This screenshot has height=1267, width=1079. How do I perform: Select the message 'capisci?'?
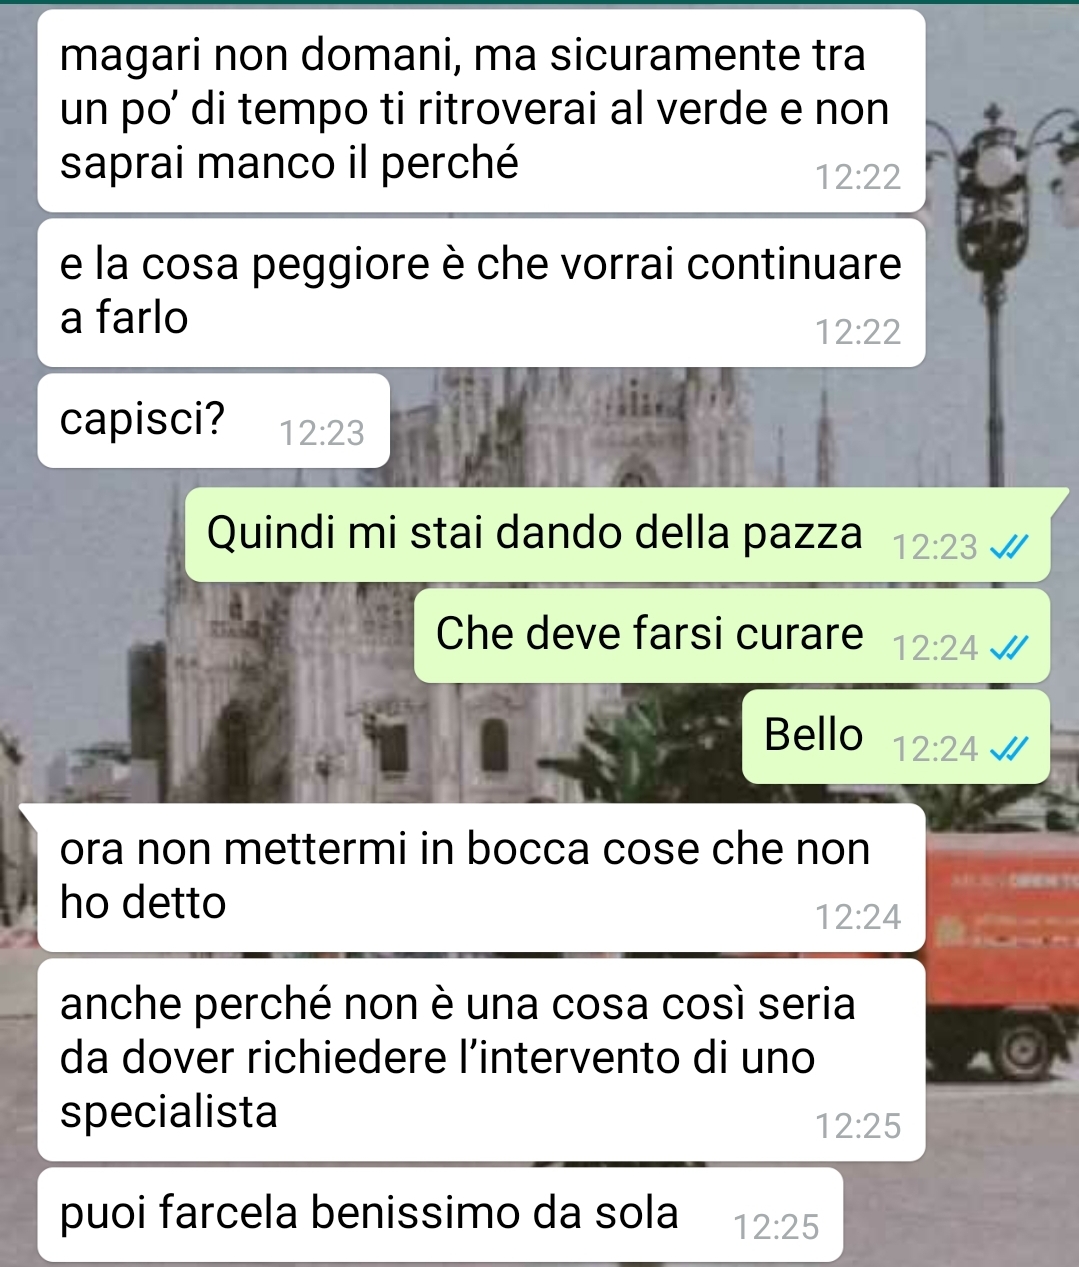click(213, 421)
